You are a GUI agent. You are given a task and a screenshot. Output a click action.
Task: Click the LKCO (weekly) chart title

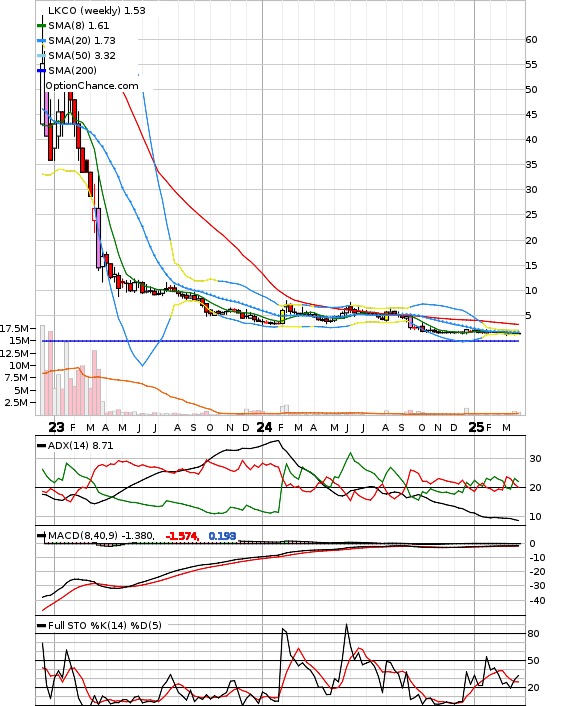(96, 10)
